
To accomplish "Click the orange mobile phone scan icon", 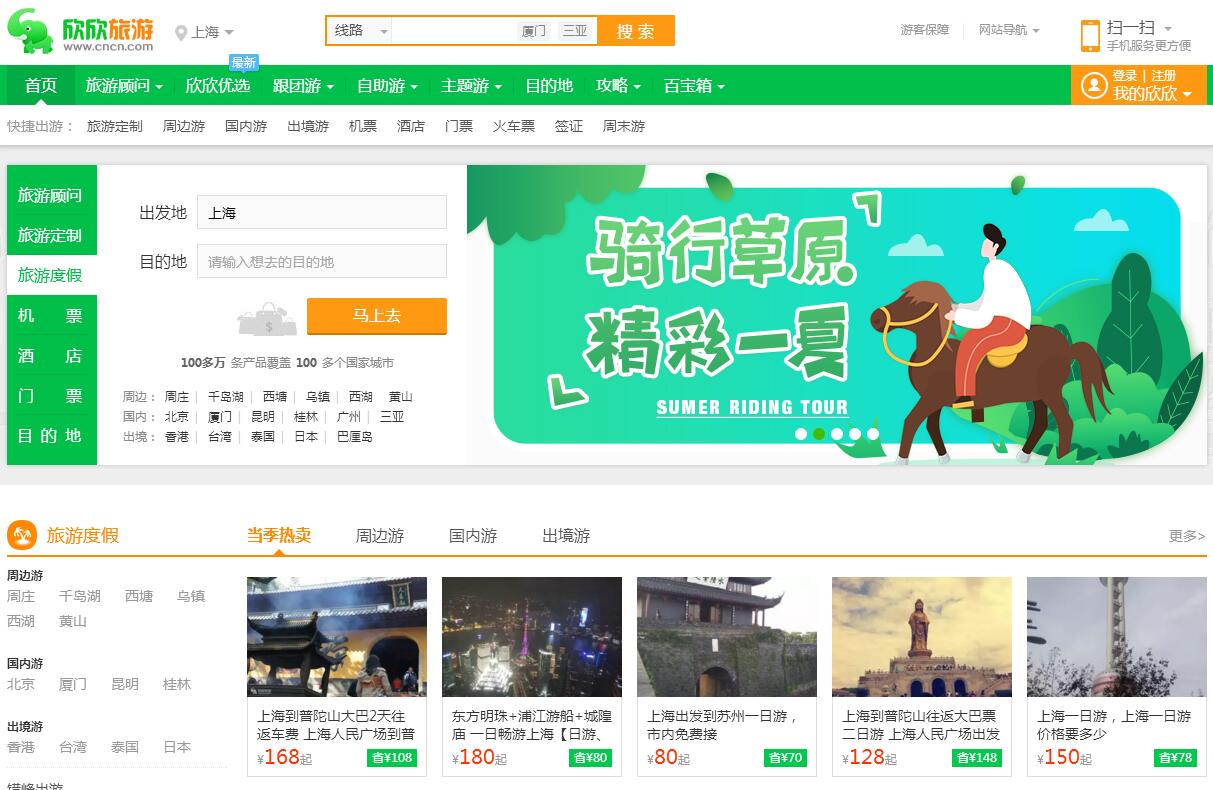I will tap(1090, 35).
